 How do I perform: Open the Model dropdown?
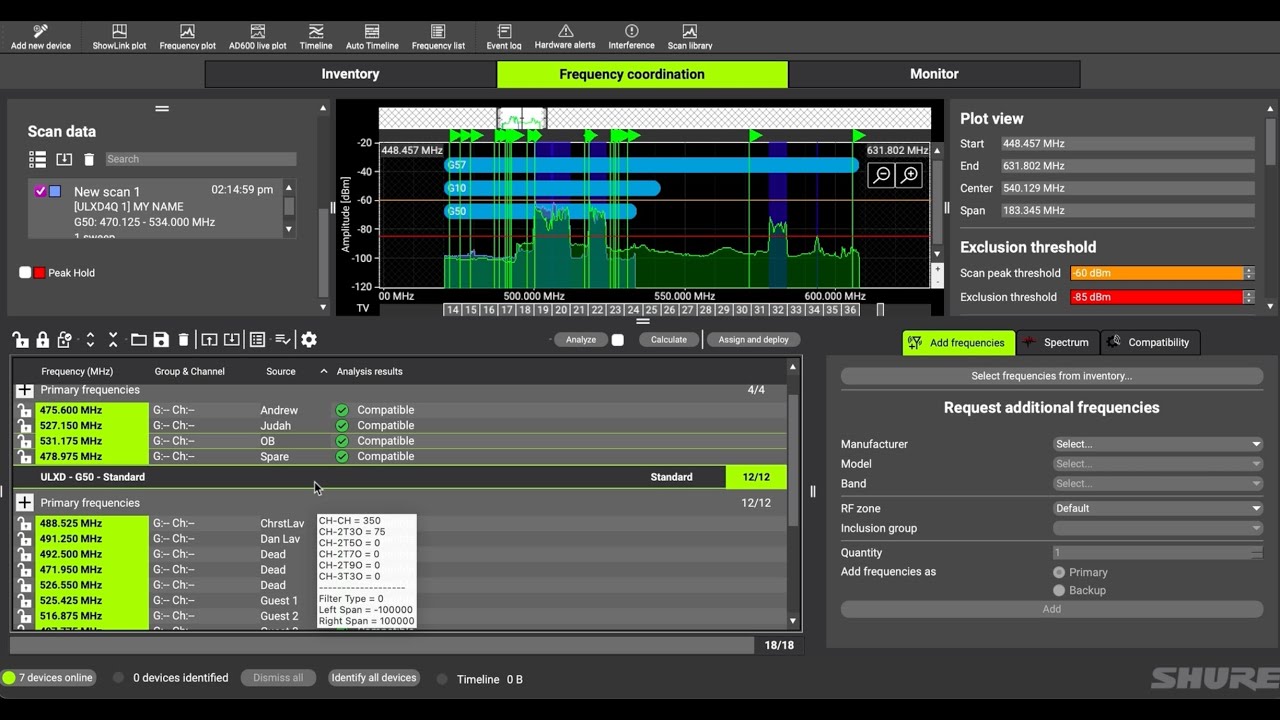1158,464
